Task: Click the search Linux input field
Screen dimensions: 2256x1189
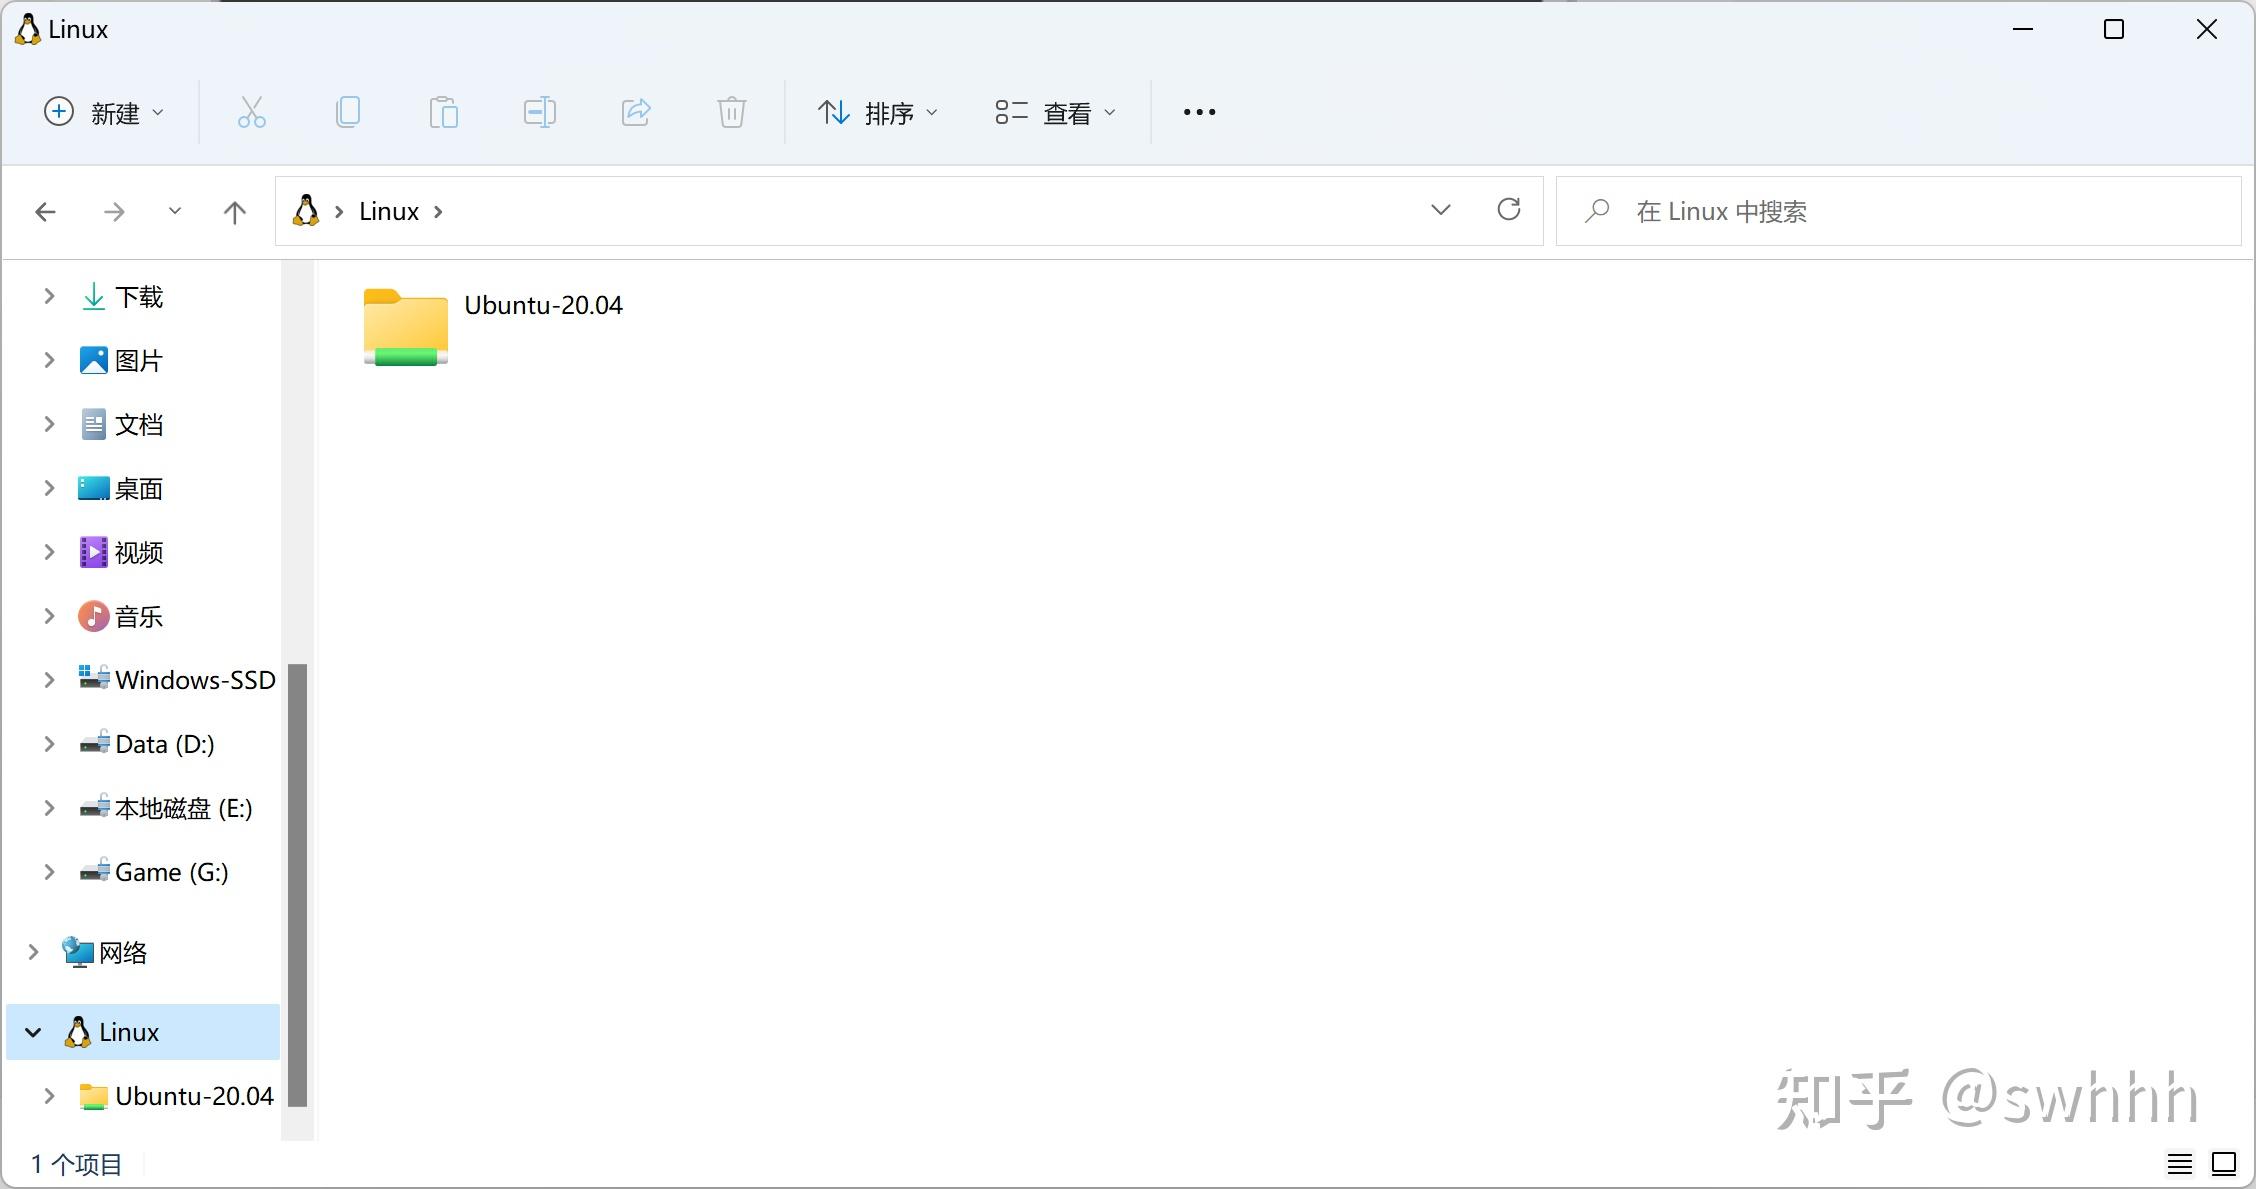Action: (x=1898, y=211)
